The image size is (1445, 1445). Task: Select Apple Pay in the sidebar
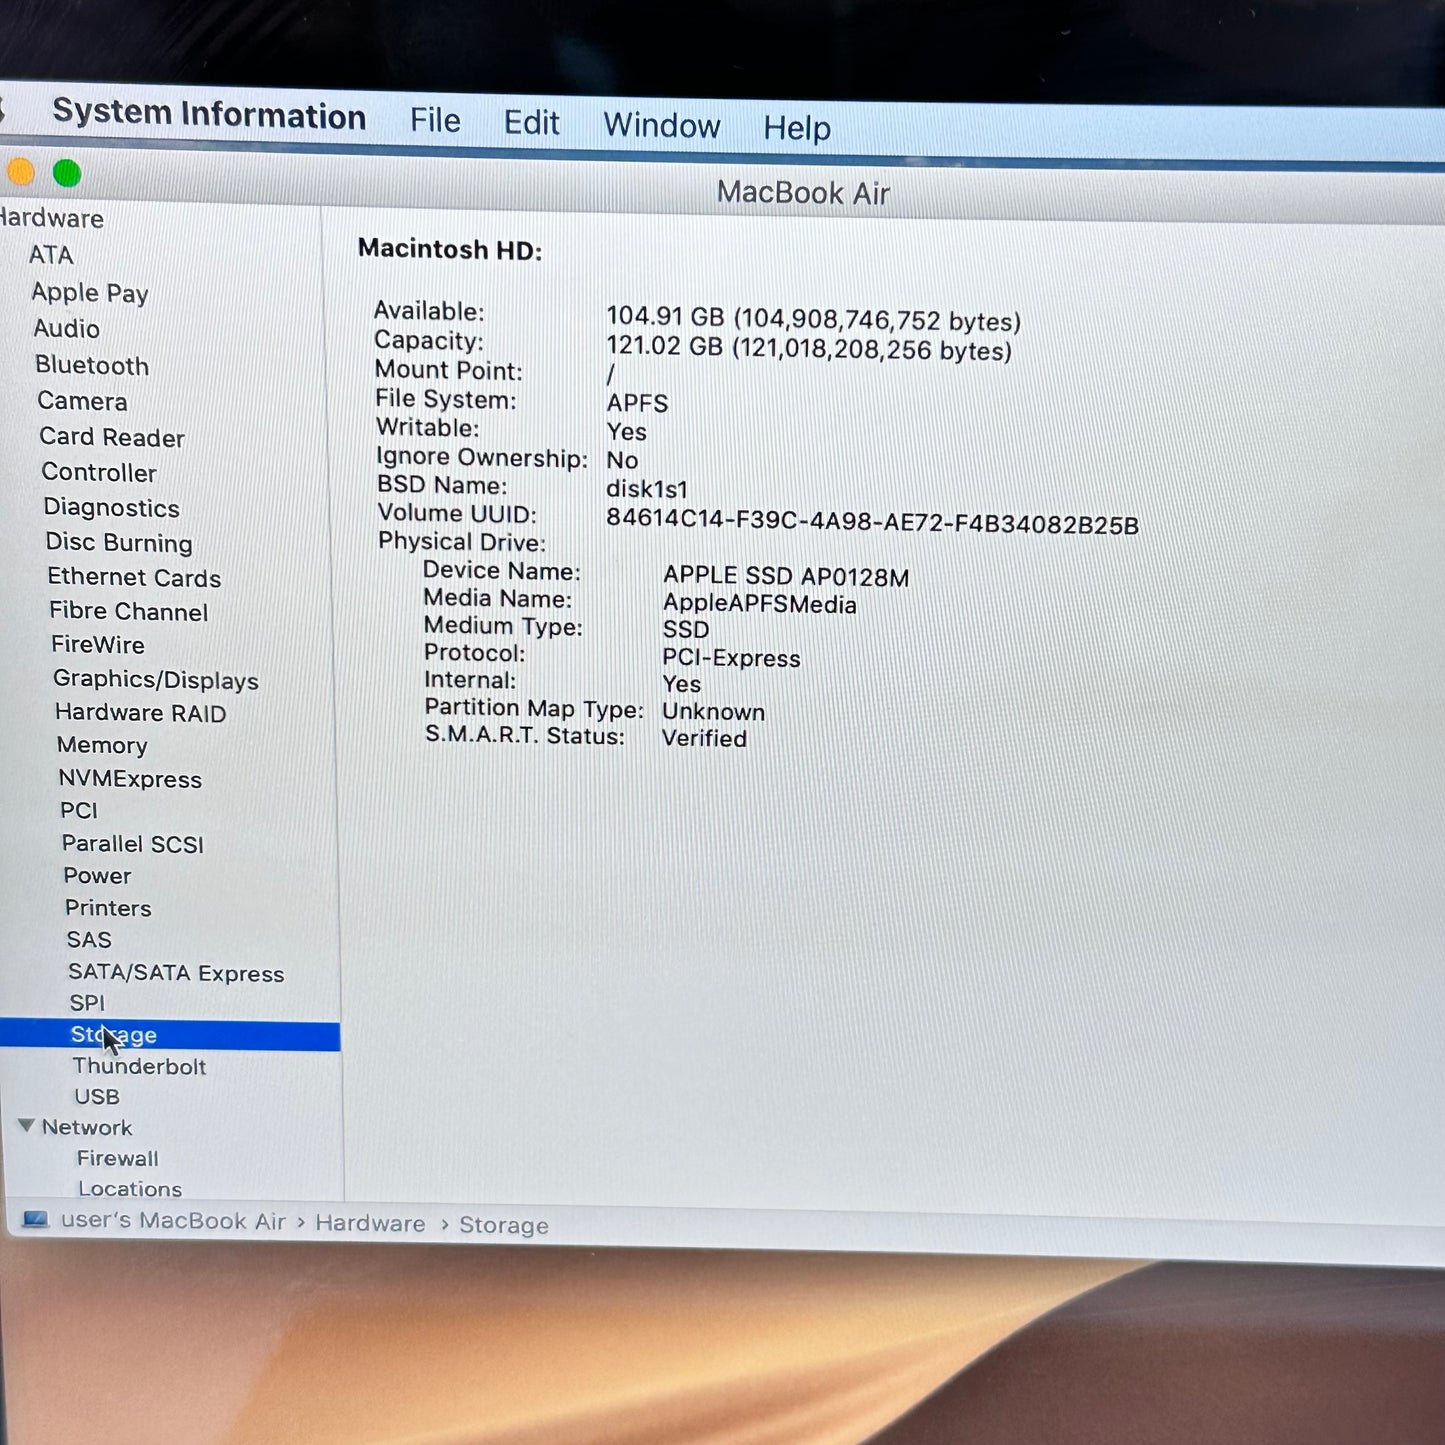[x=90, y=292]
